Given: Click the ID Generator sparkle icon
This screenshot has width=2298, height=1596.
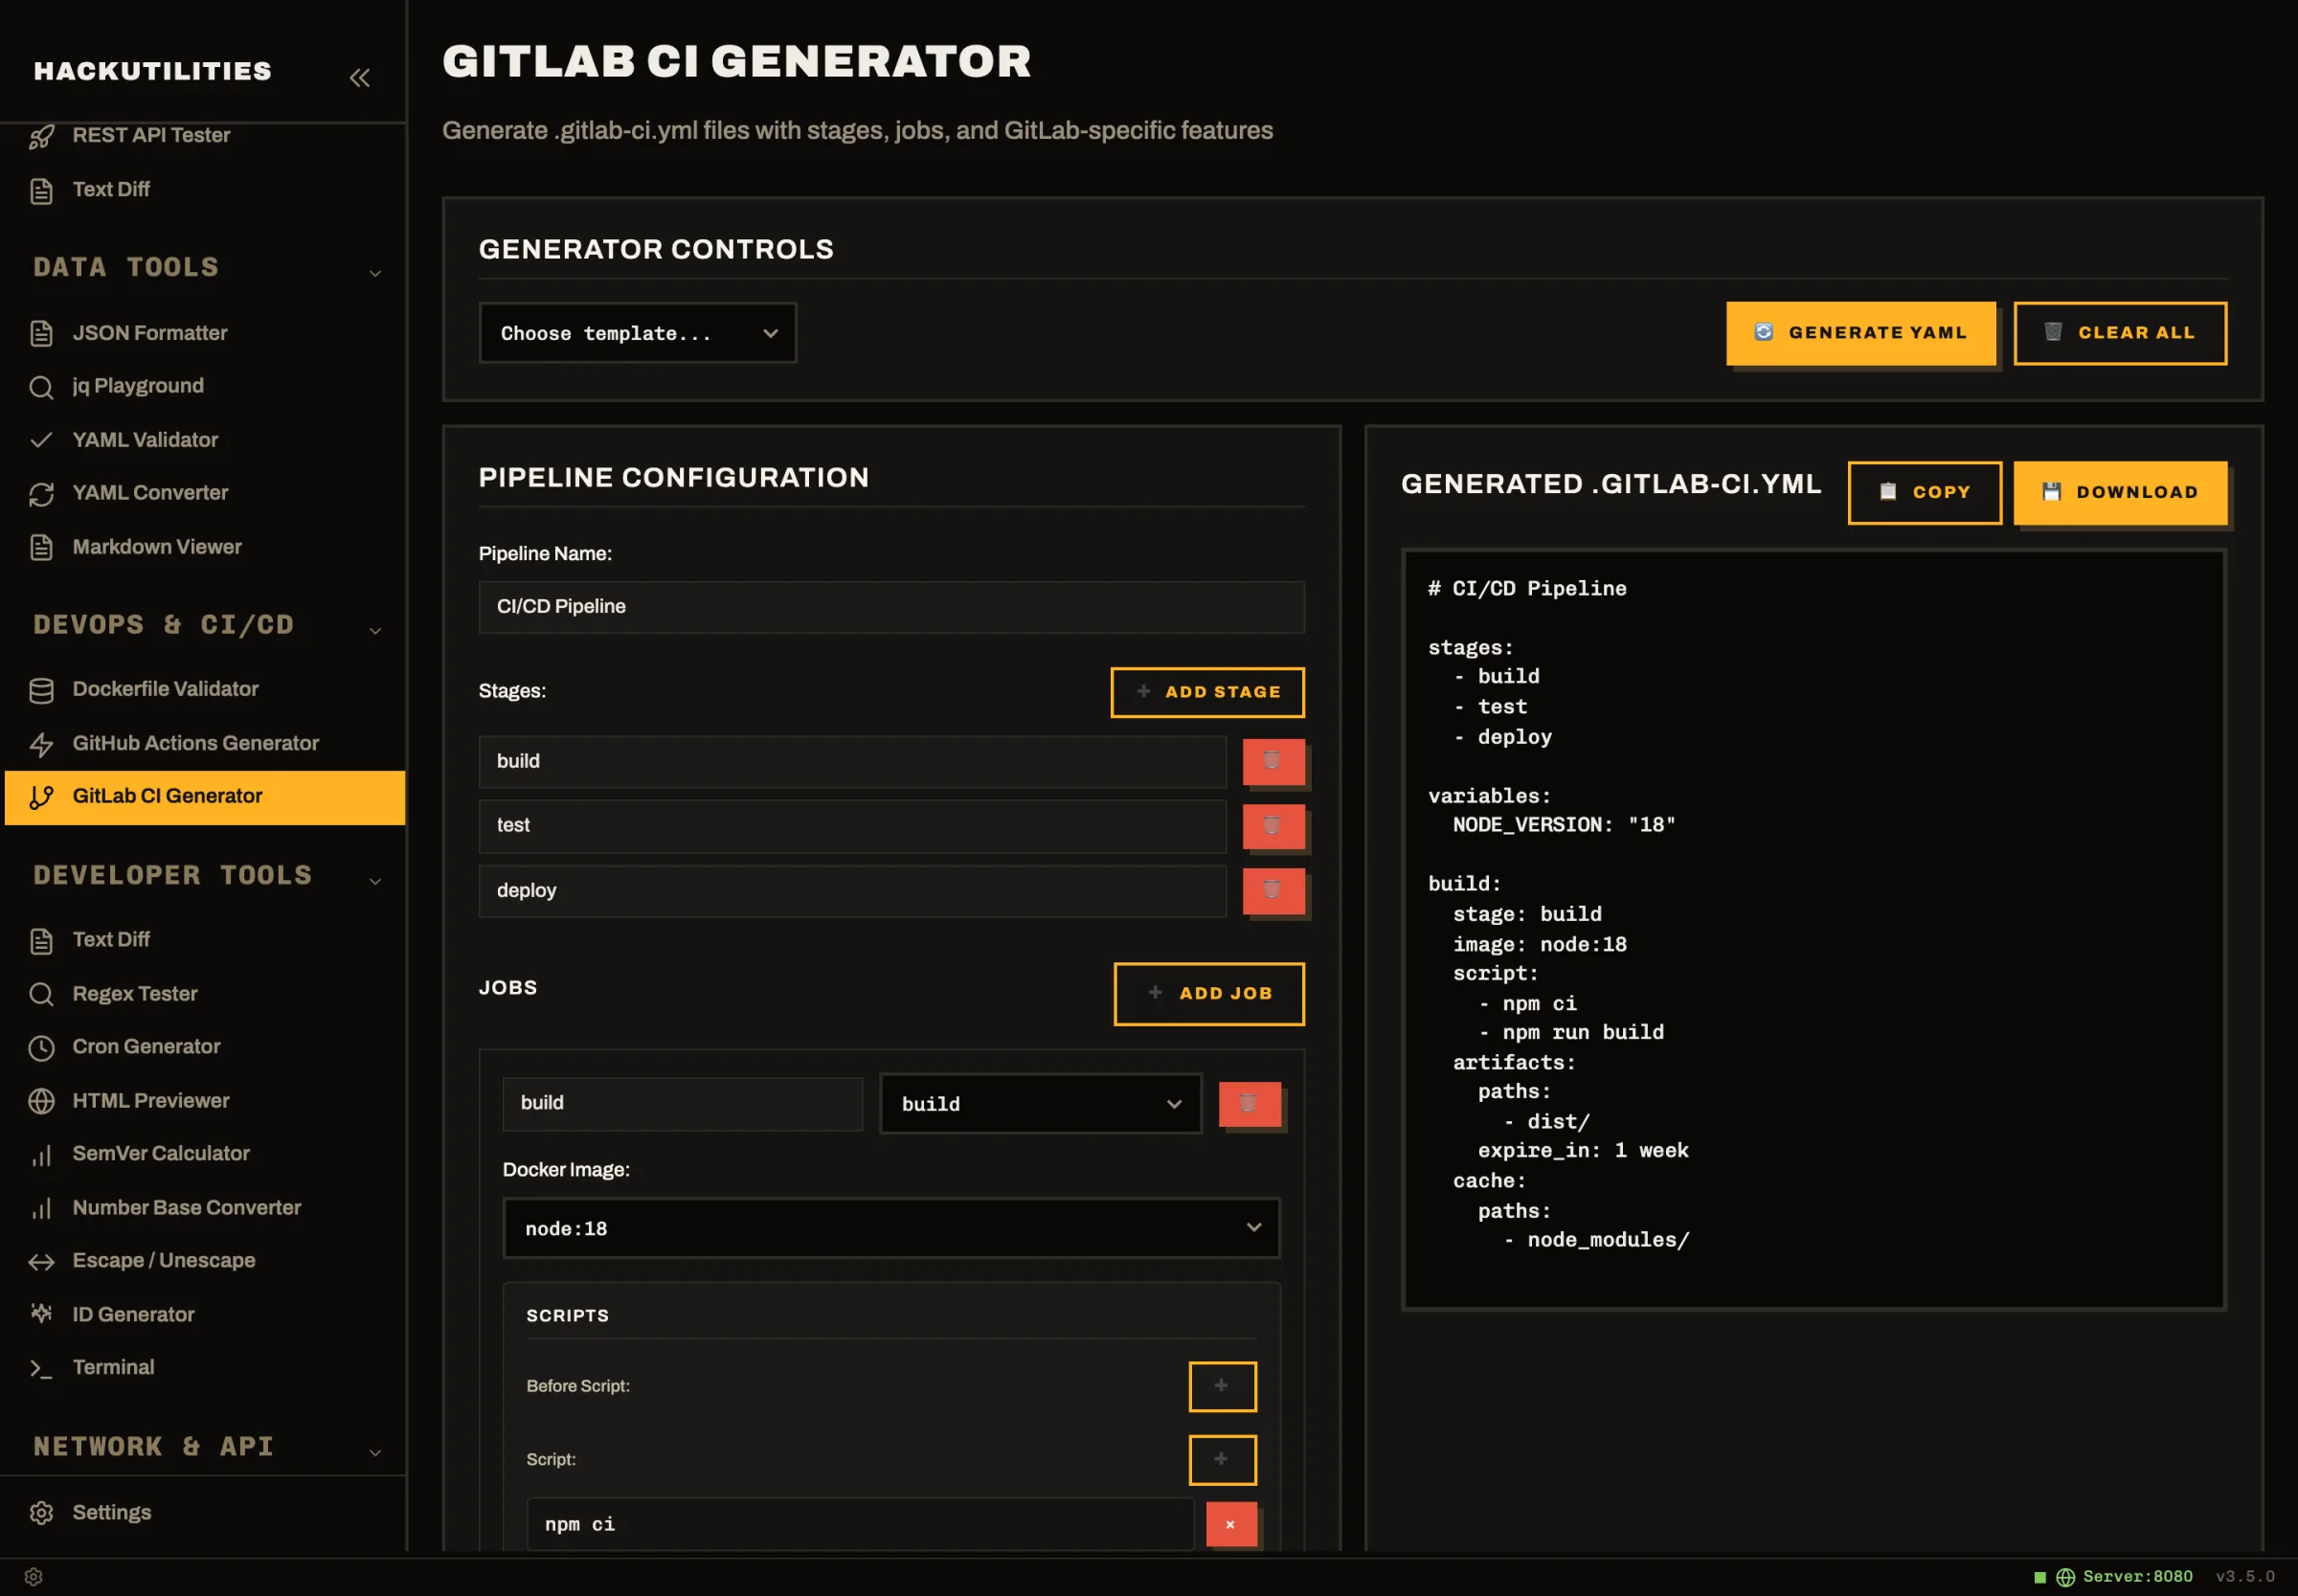Looking at the screenshot, I should pyautogui.click(x=41, y=1314).
